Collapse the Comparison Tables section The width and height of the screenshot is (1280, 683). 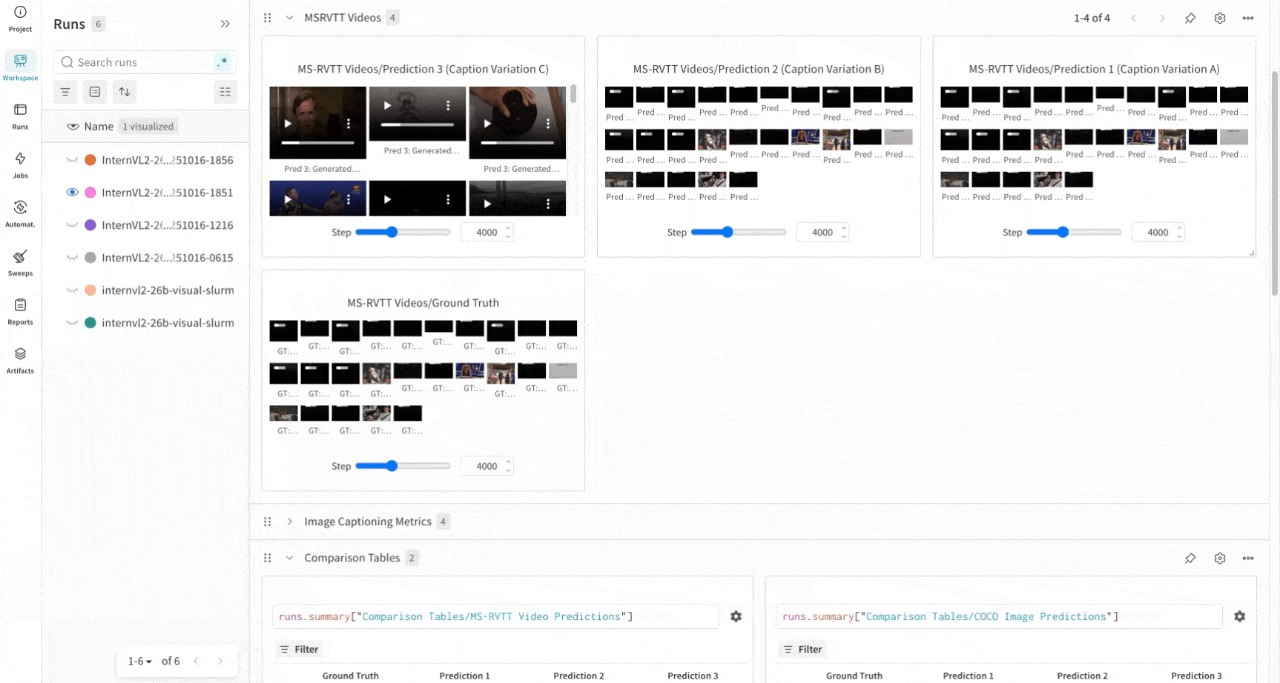(290, 557)
